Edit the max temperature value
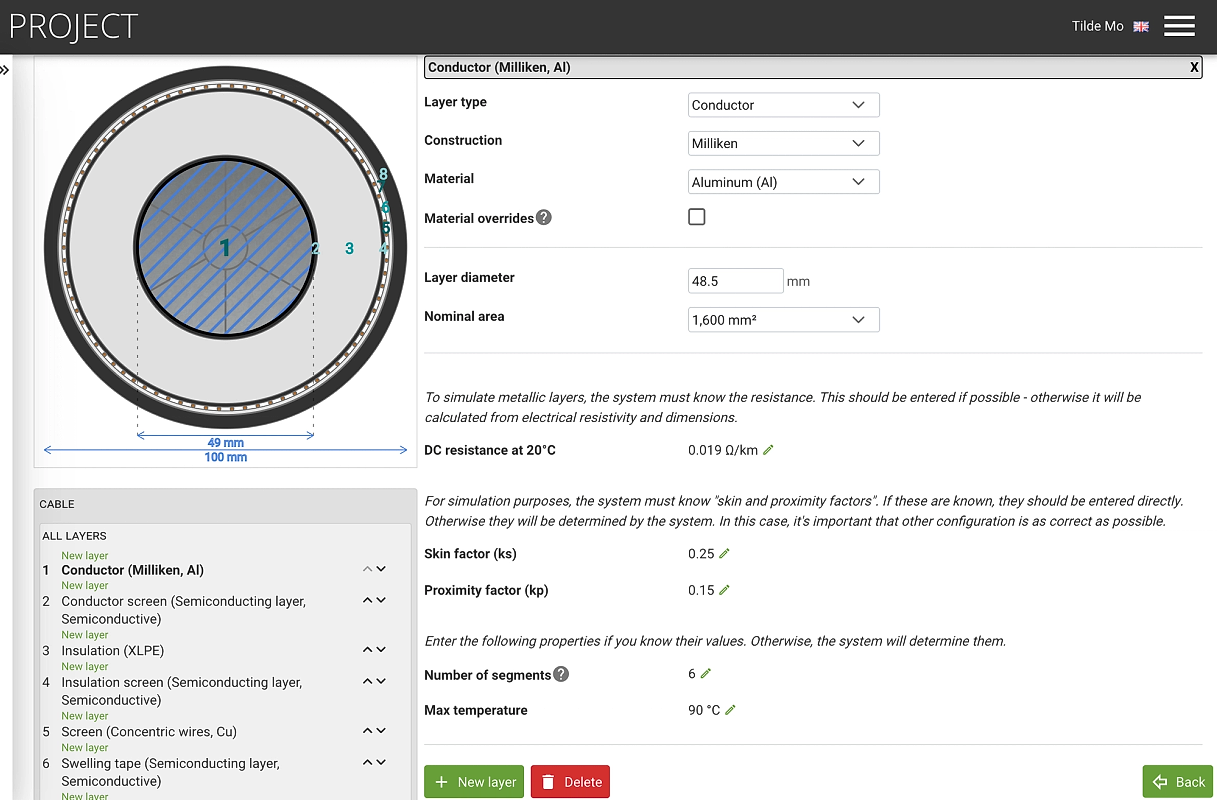Viewport: 1217px width, 800px height. pyautogui.click(x=730, y=710)
